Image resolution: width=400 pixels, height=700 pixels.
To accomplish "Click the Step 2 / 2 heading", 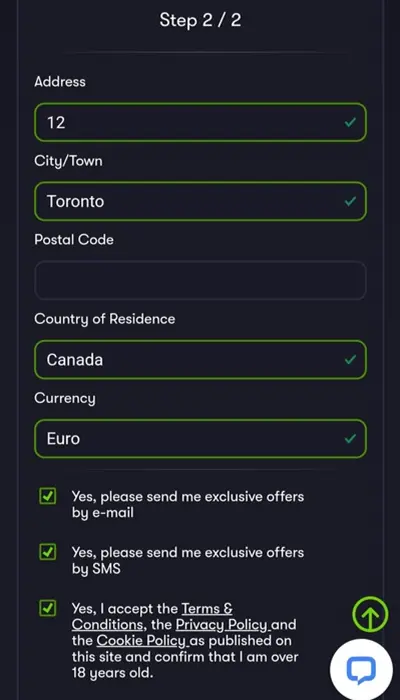I will [x=200, y=20].
